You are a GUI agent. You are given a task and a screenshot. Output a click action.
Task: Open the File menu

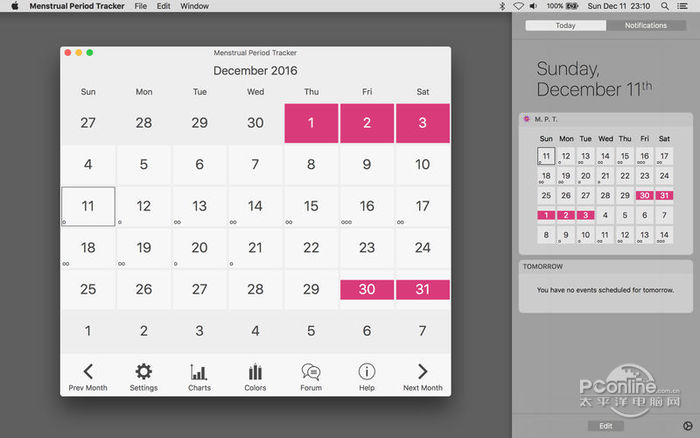tap(141, 6)
